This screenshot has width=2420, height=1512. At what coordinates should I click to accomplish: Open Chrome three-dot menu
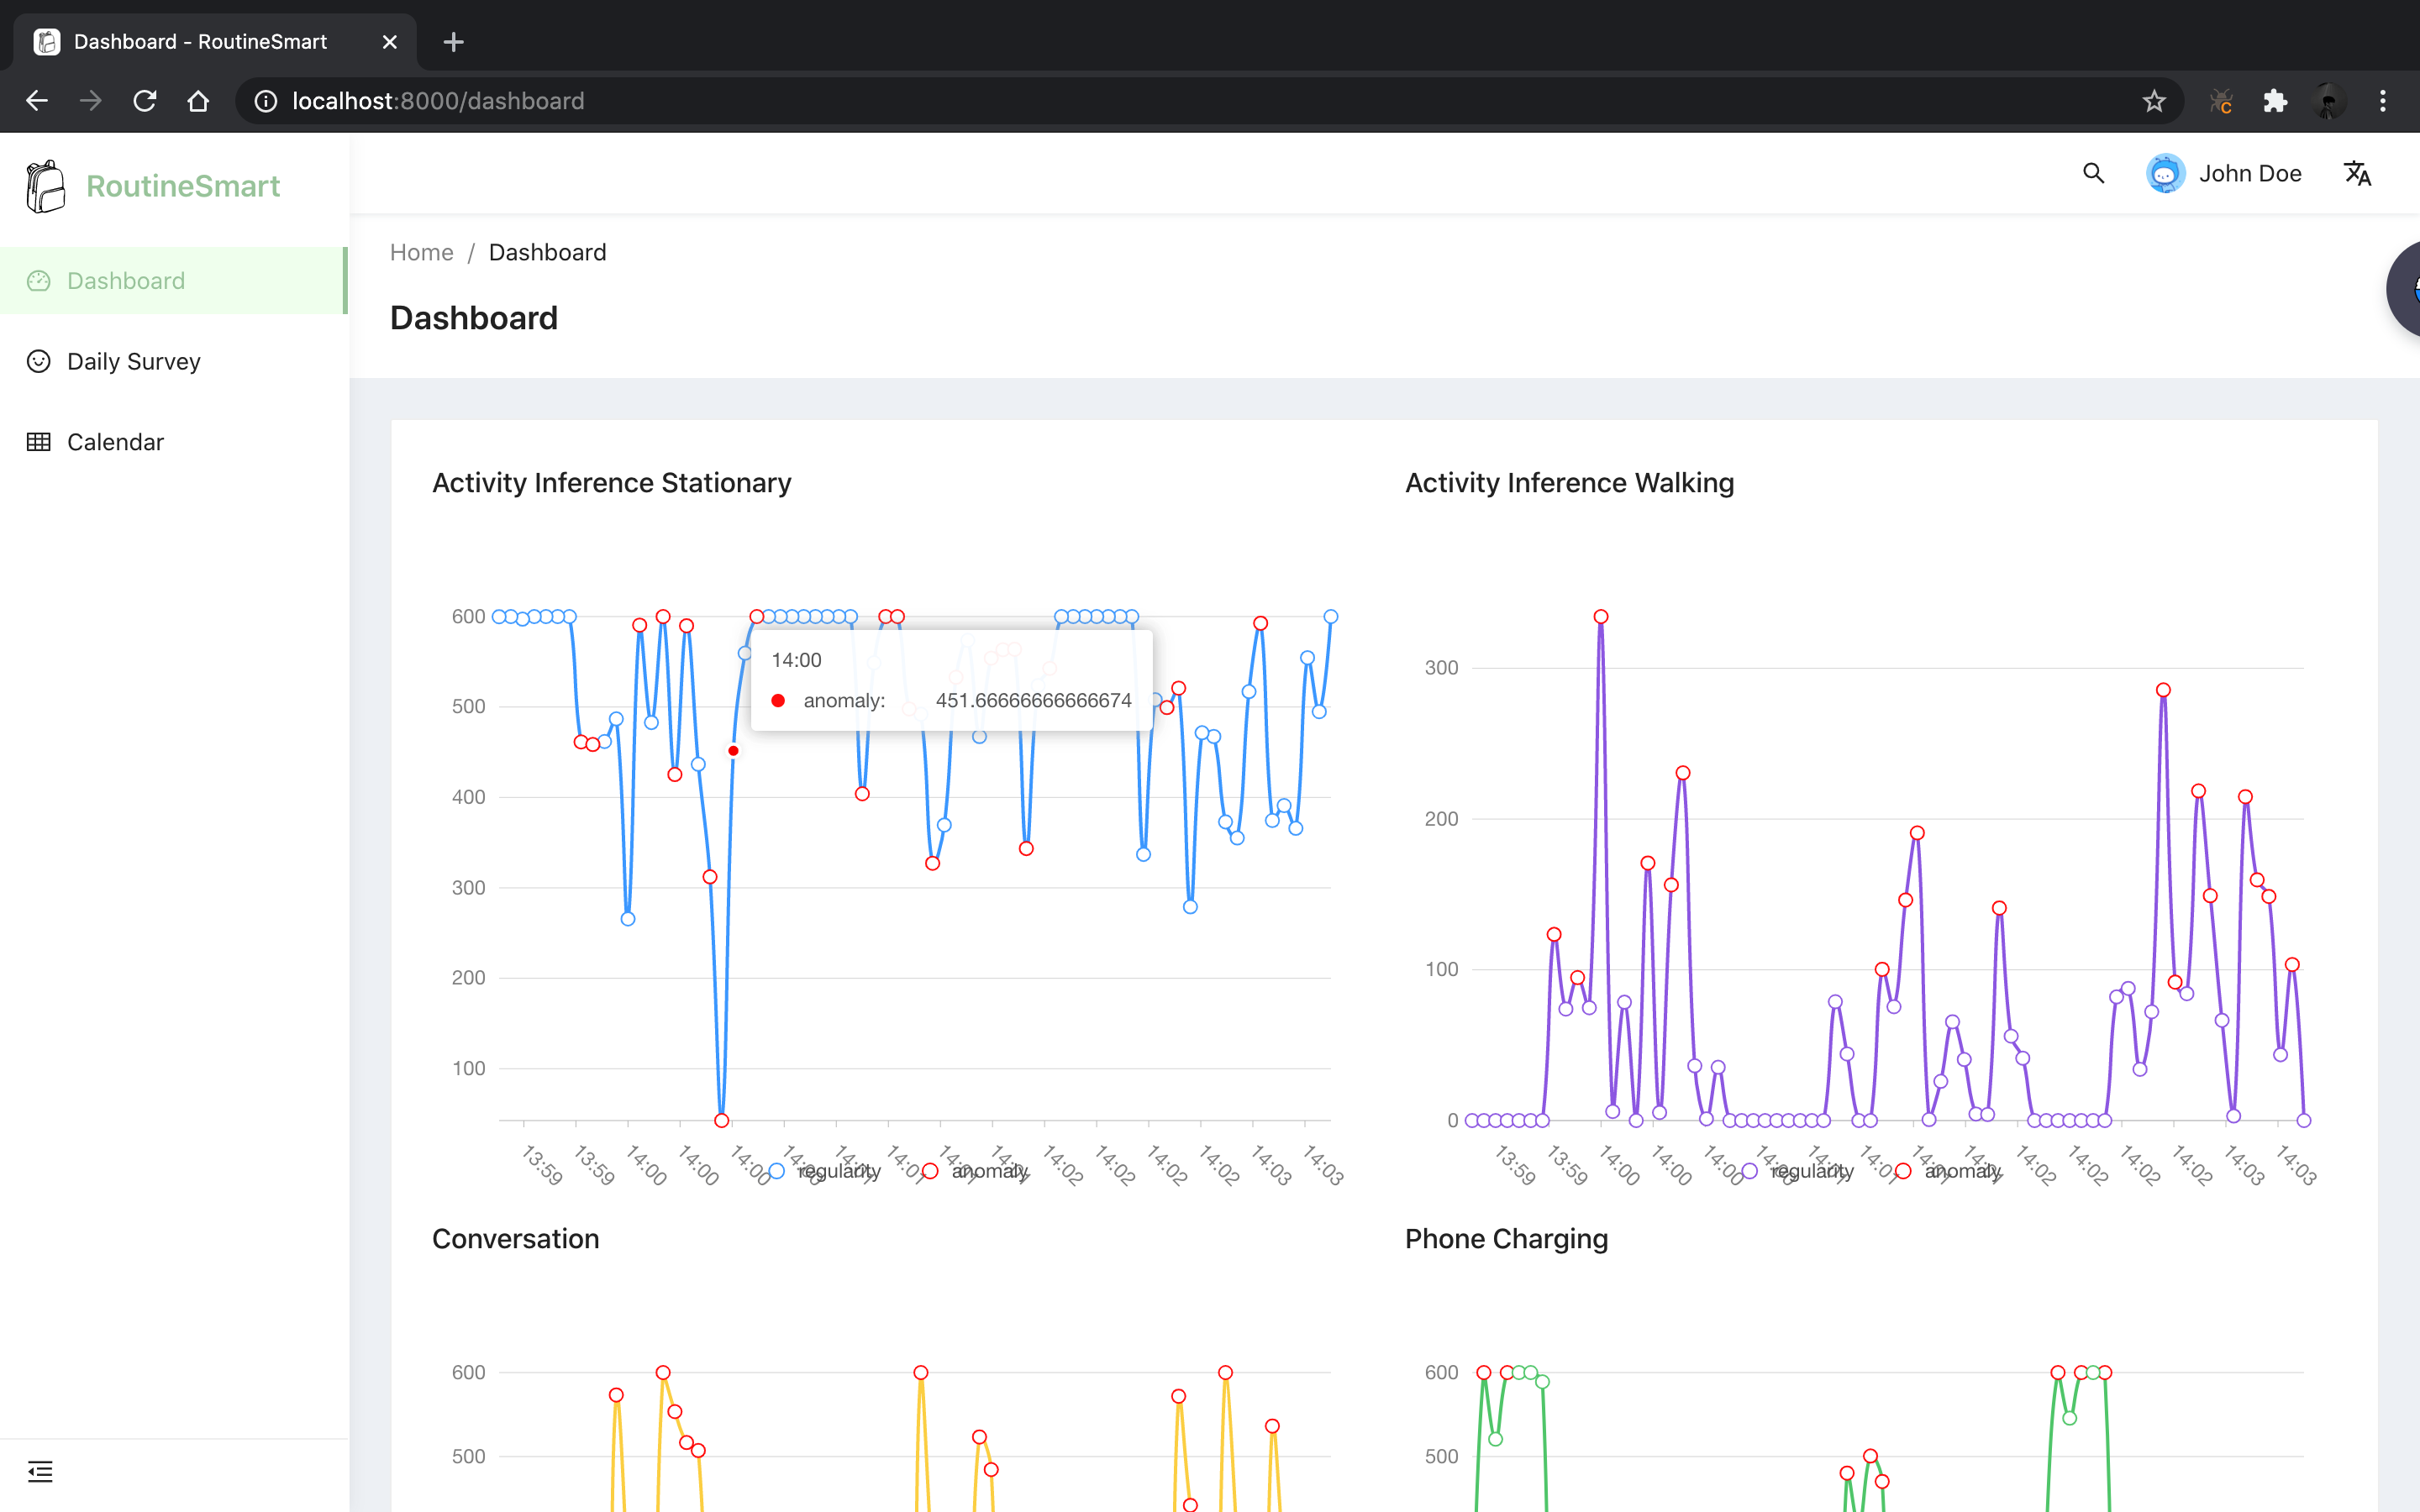coord(2383,101)
